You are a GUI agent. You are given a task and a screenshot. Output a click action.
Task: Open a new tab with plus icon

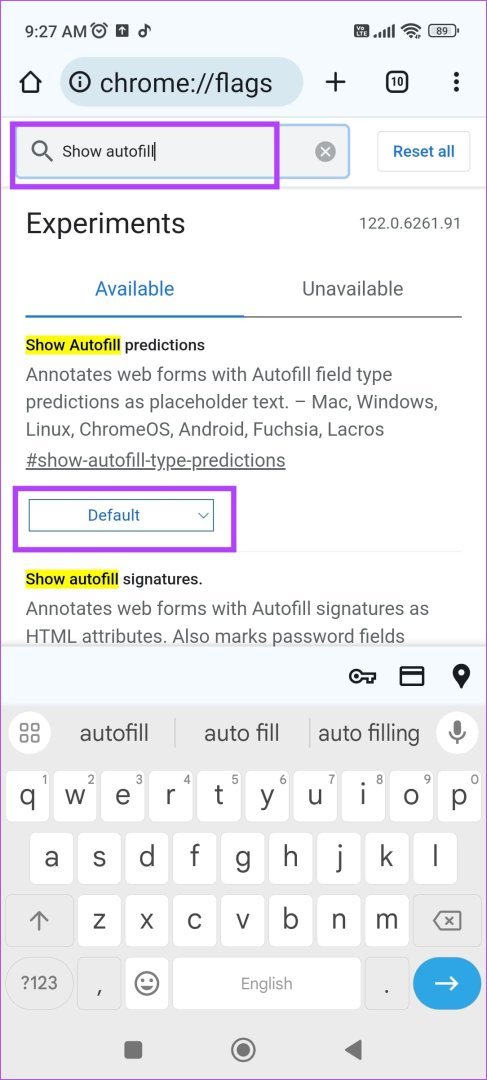click(x=335, y=83)
